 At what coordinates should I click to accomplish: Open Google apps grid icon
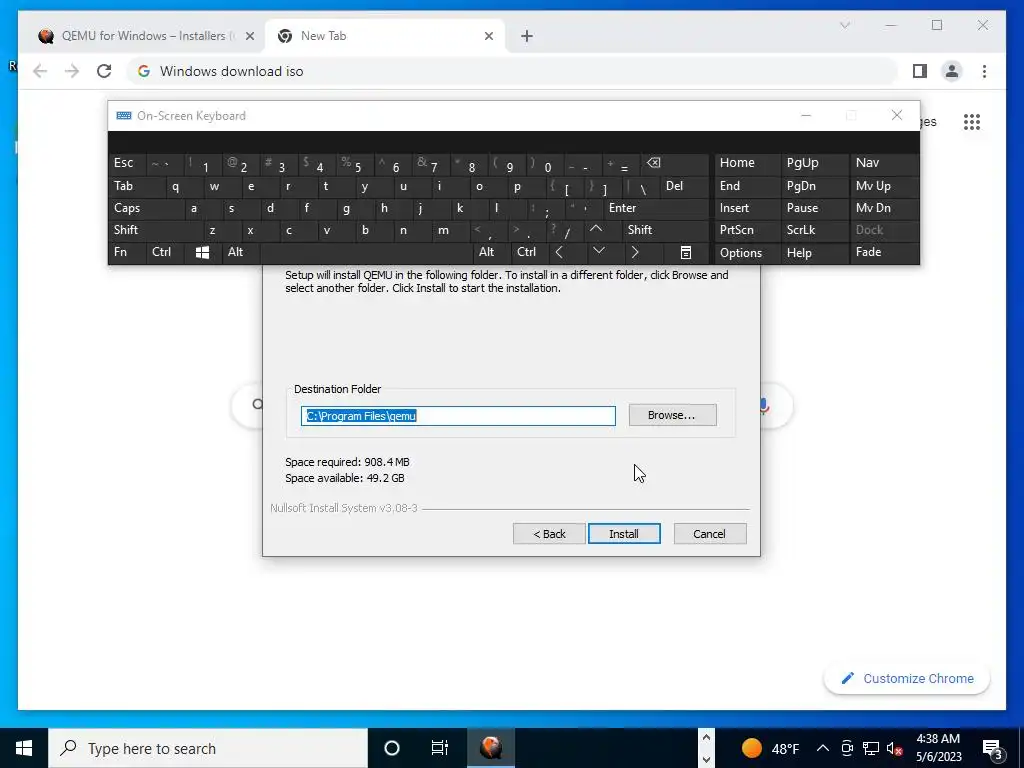click(972, 121)
